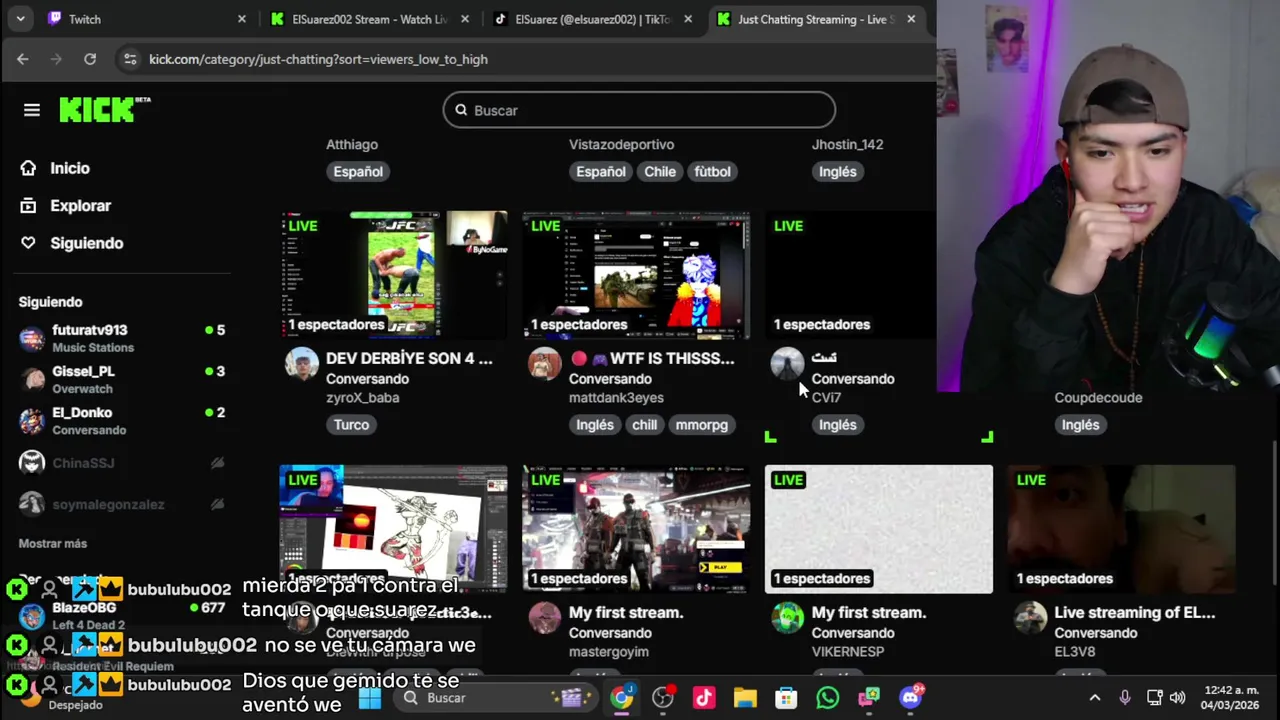Screen dimensions: 1280x720
Task: Click the Windows taskbar Buscar box
Action: [495, 698]
